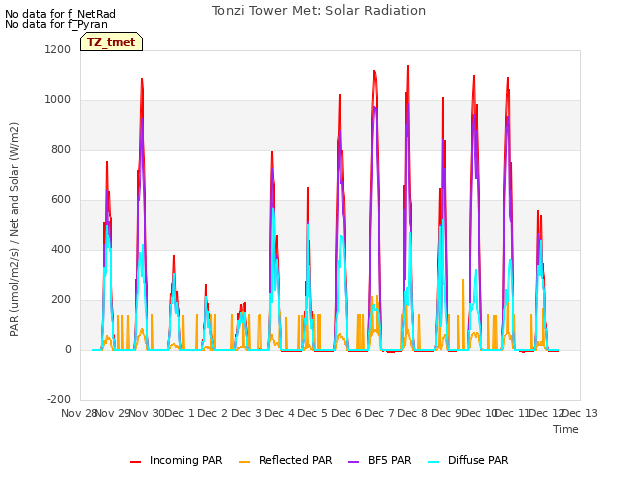The width and height of the screenshot is (640, 480).
Task: Click the purple BF5 PAR legend swatch
Action: pos(353,462)
